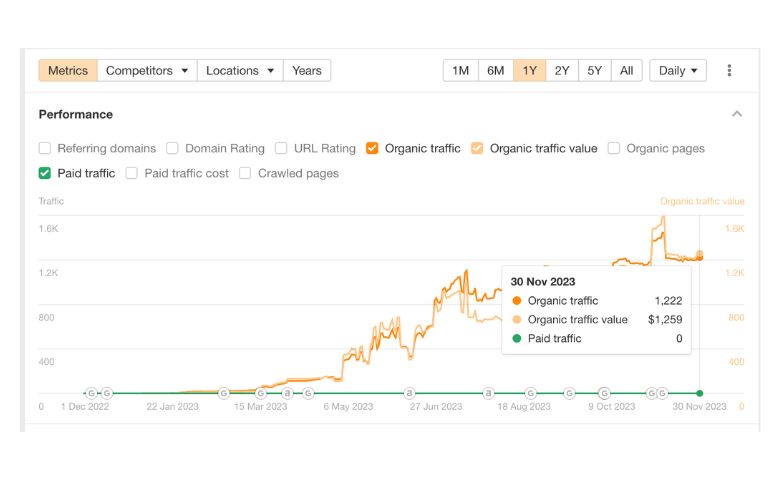Click the '22 Jan 2023' date label

173,406
